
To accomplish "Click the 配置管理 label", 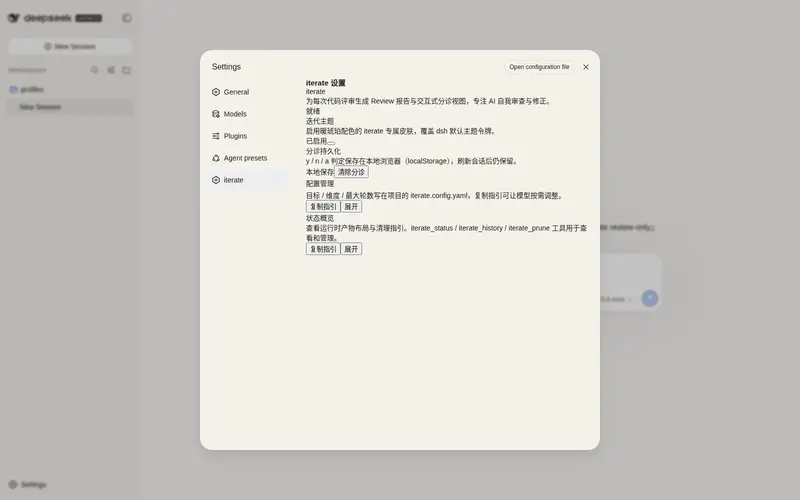I will tap(320, 184).
